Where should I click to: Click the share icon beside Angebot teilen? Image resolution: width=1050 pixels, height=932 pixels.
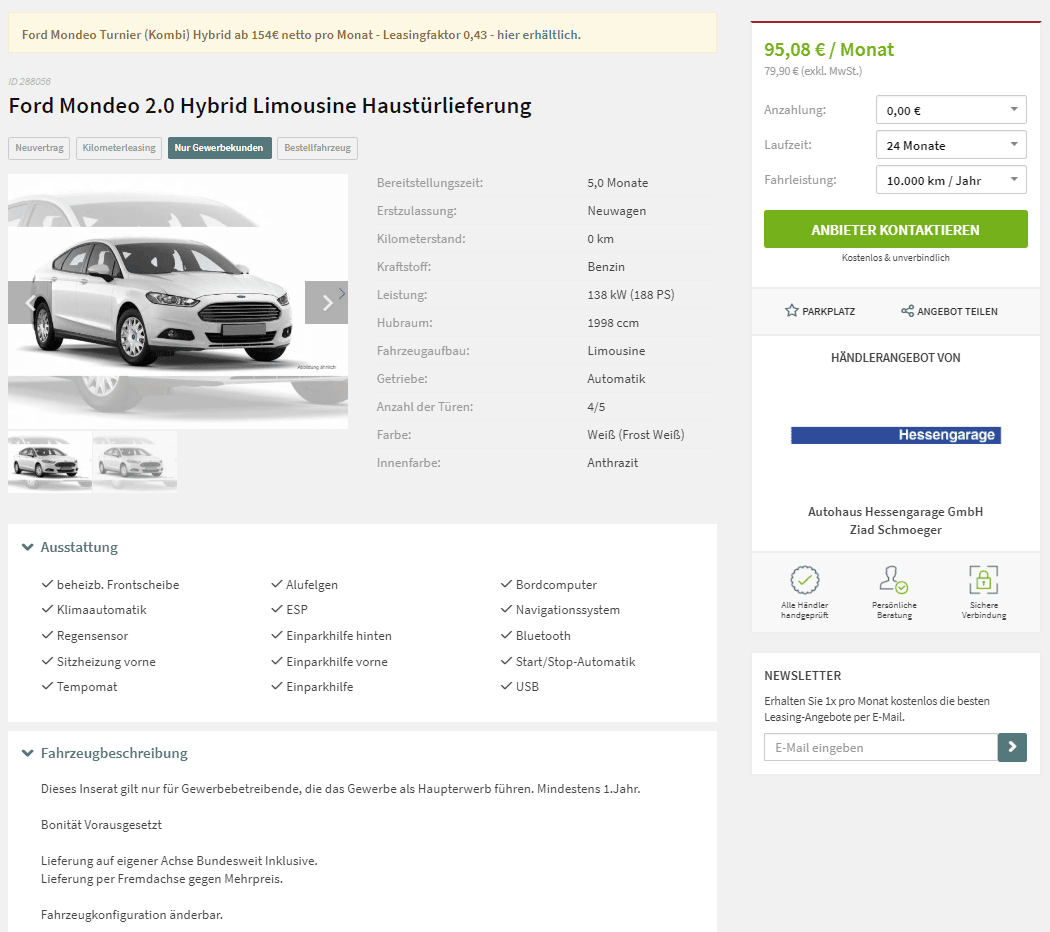point(907,311)
